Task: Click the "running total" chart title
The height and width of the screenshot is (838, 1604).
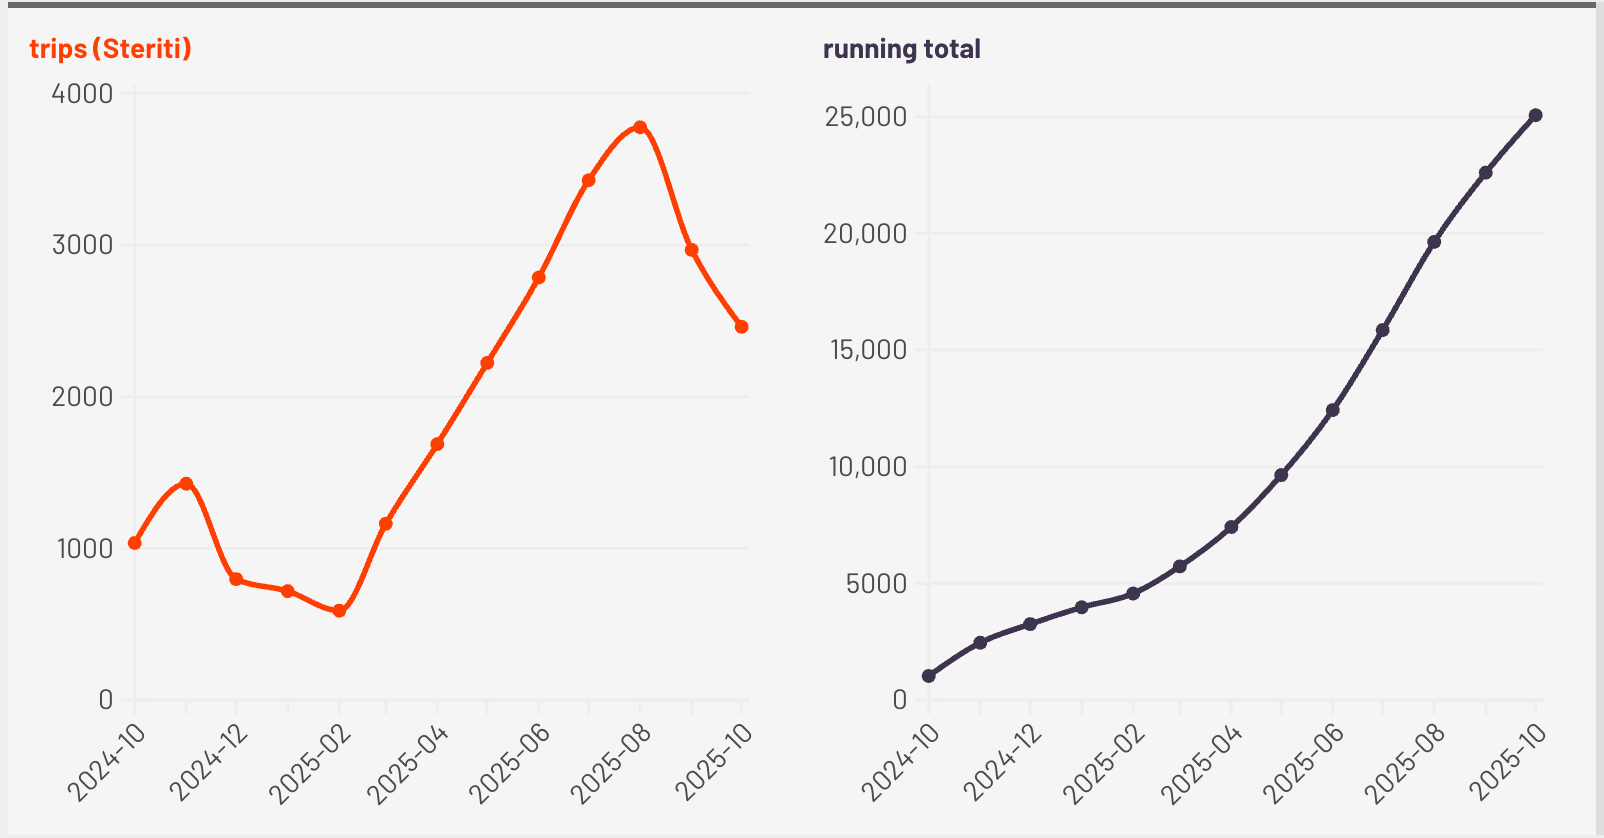Action: coord(901,49)
